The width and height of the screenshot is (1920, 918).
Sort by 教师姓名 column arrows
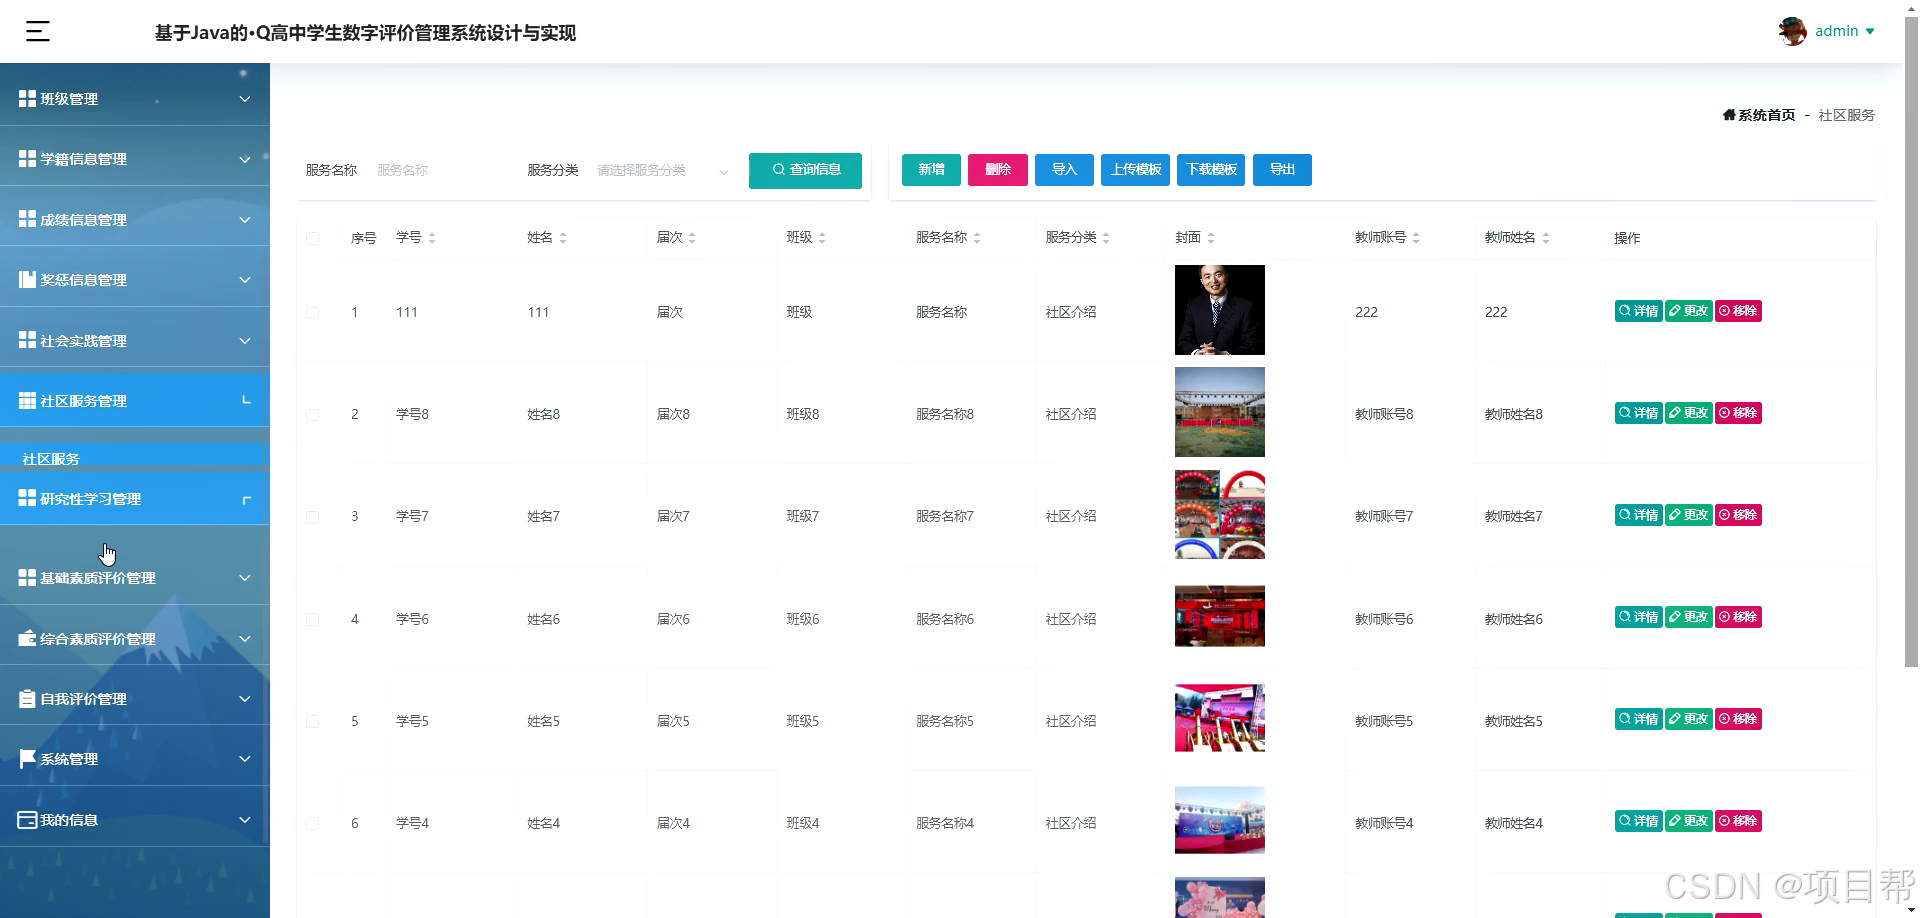1546,238
